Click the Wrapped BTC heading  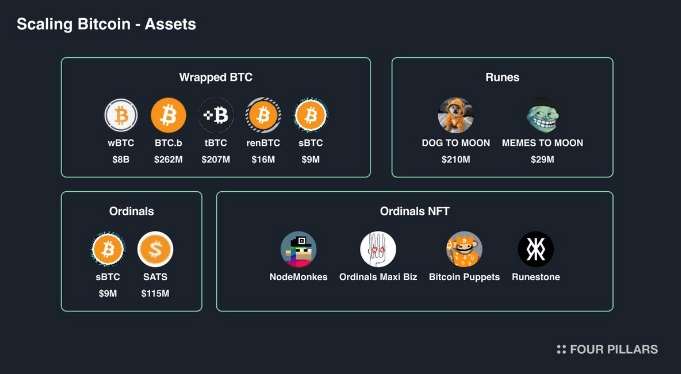point(216,77)
